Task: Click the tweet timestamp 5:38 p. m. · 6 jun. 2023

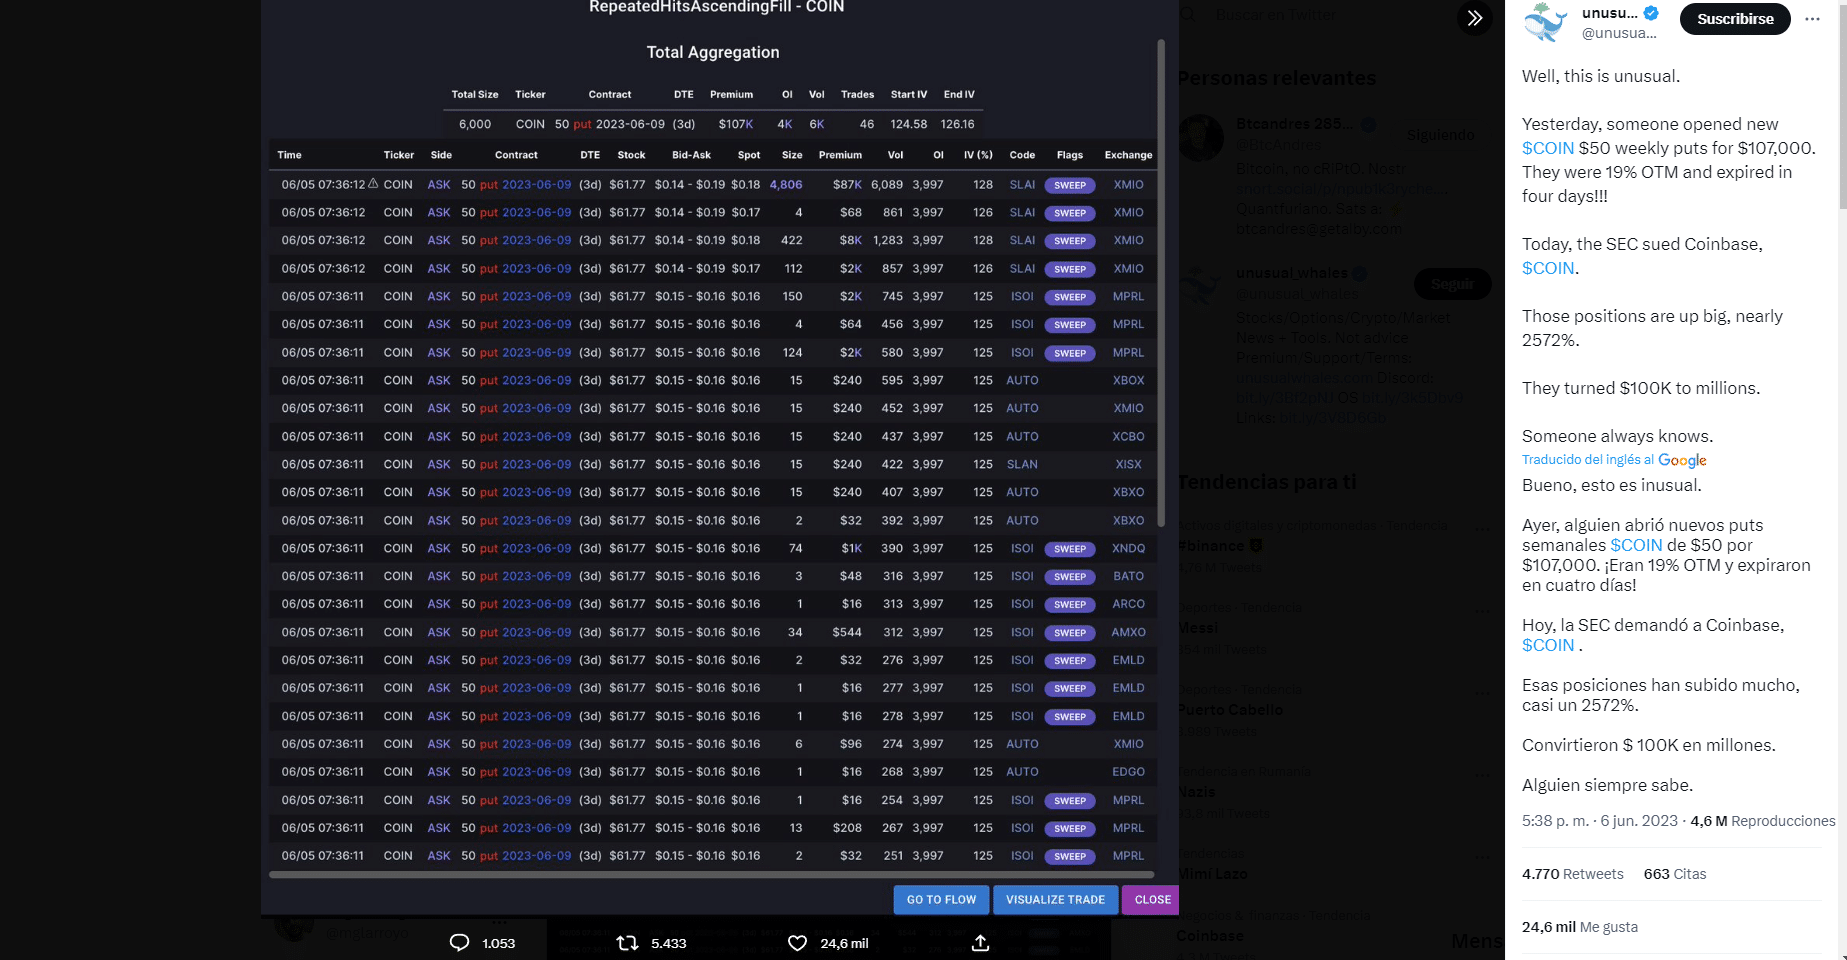Action: [1599, 821]
